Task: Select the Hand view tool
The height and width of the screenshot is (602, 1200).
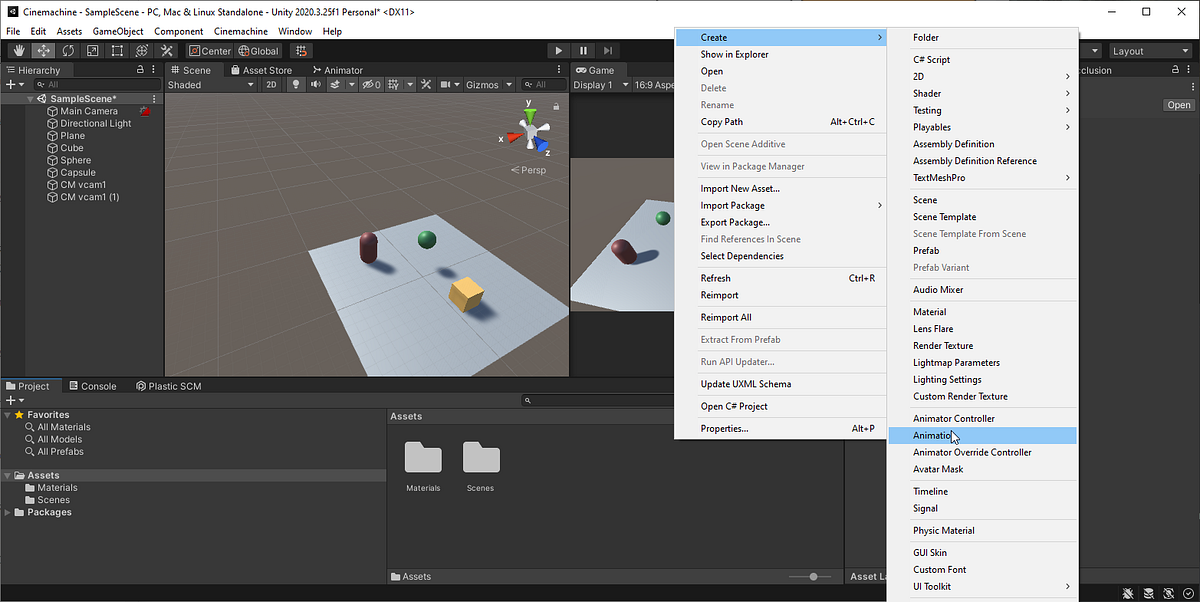Action: [x=20, y=50]
